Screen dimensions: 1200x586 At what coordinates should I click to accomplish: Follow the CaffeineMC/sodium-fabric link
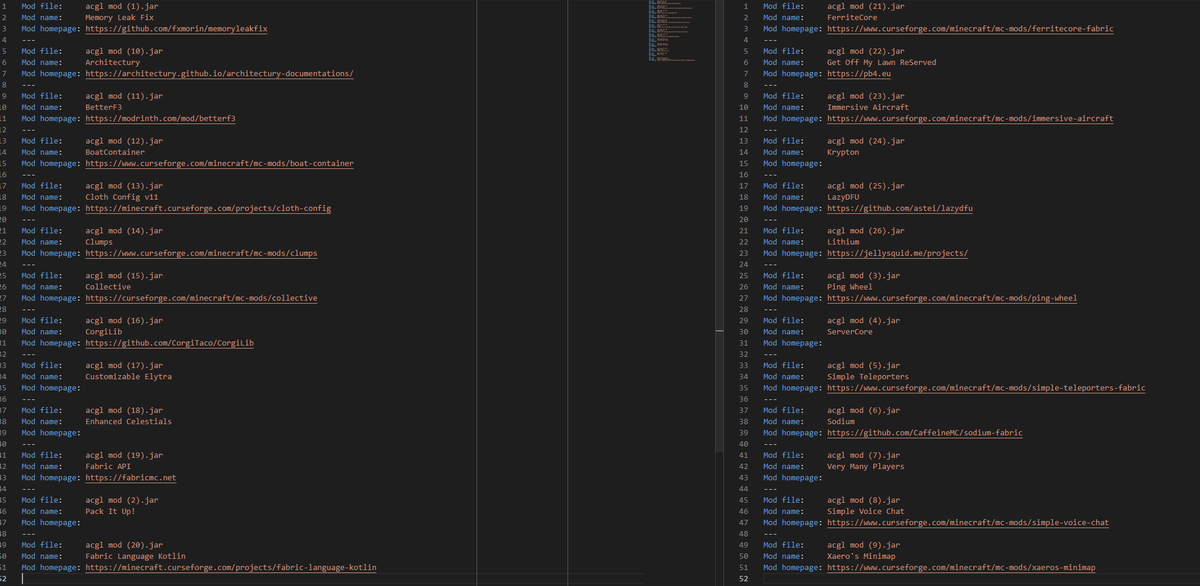(x=925, y=433)
